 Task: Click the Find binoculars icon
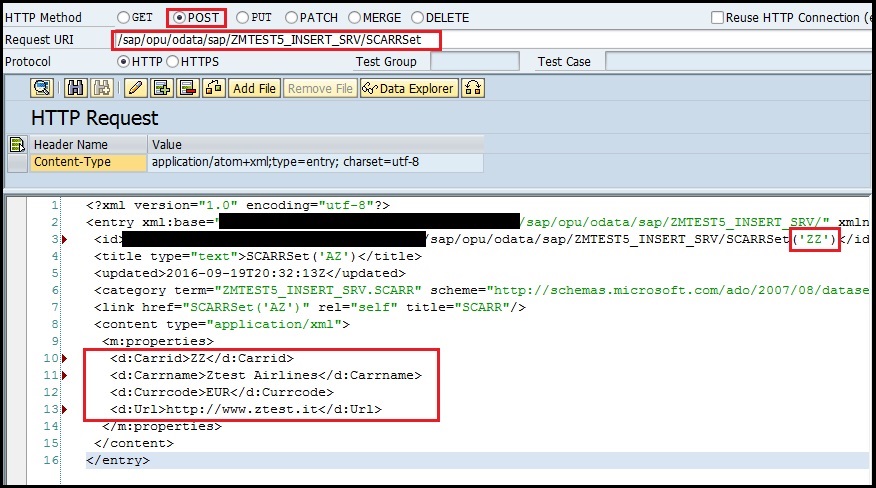tap(75, 88)
